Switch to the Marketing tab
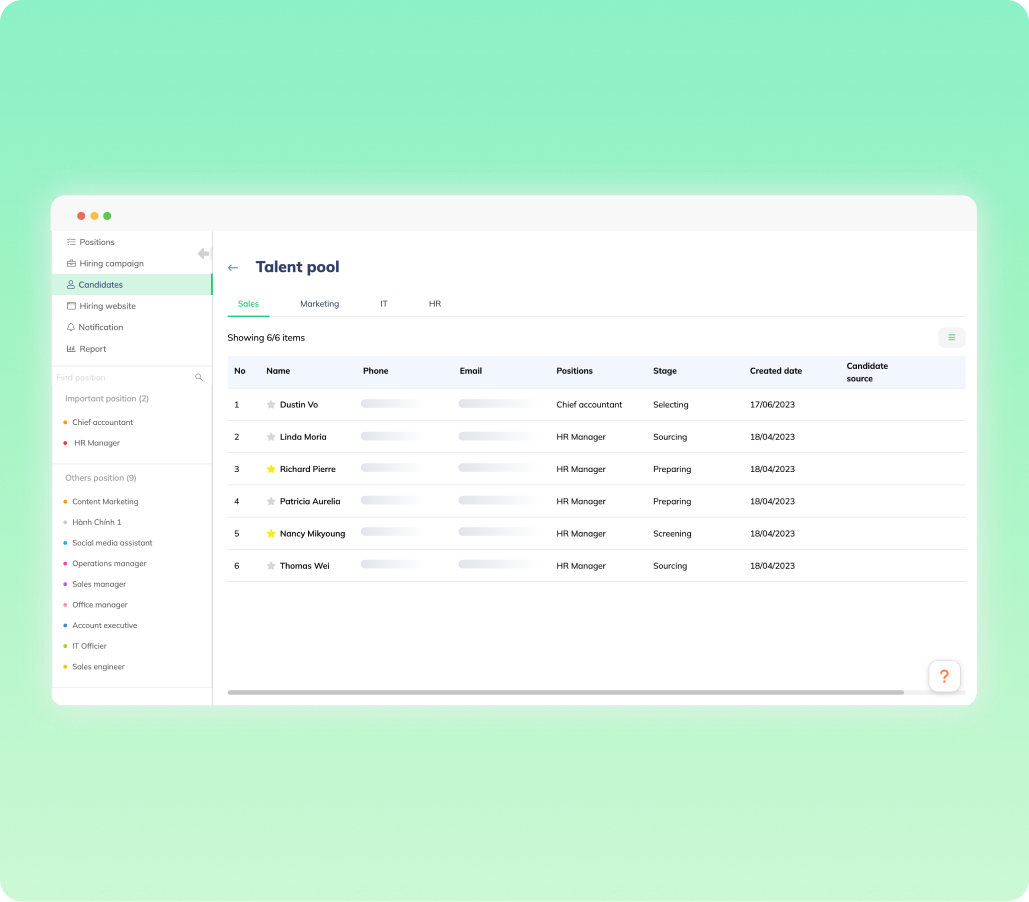Viewport: 1029px width, 902px height. point(319,304)
